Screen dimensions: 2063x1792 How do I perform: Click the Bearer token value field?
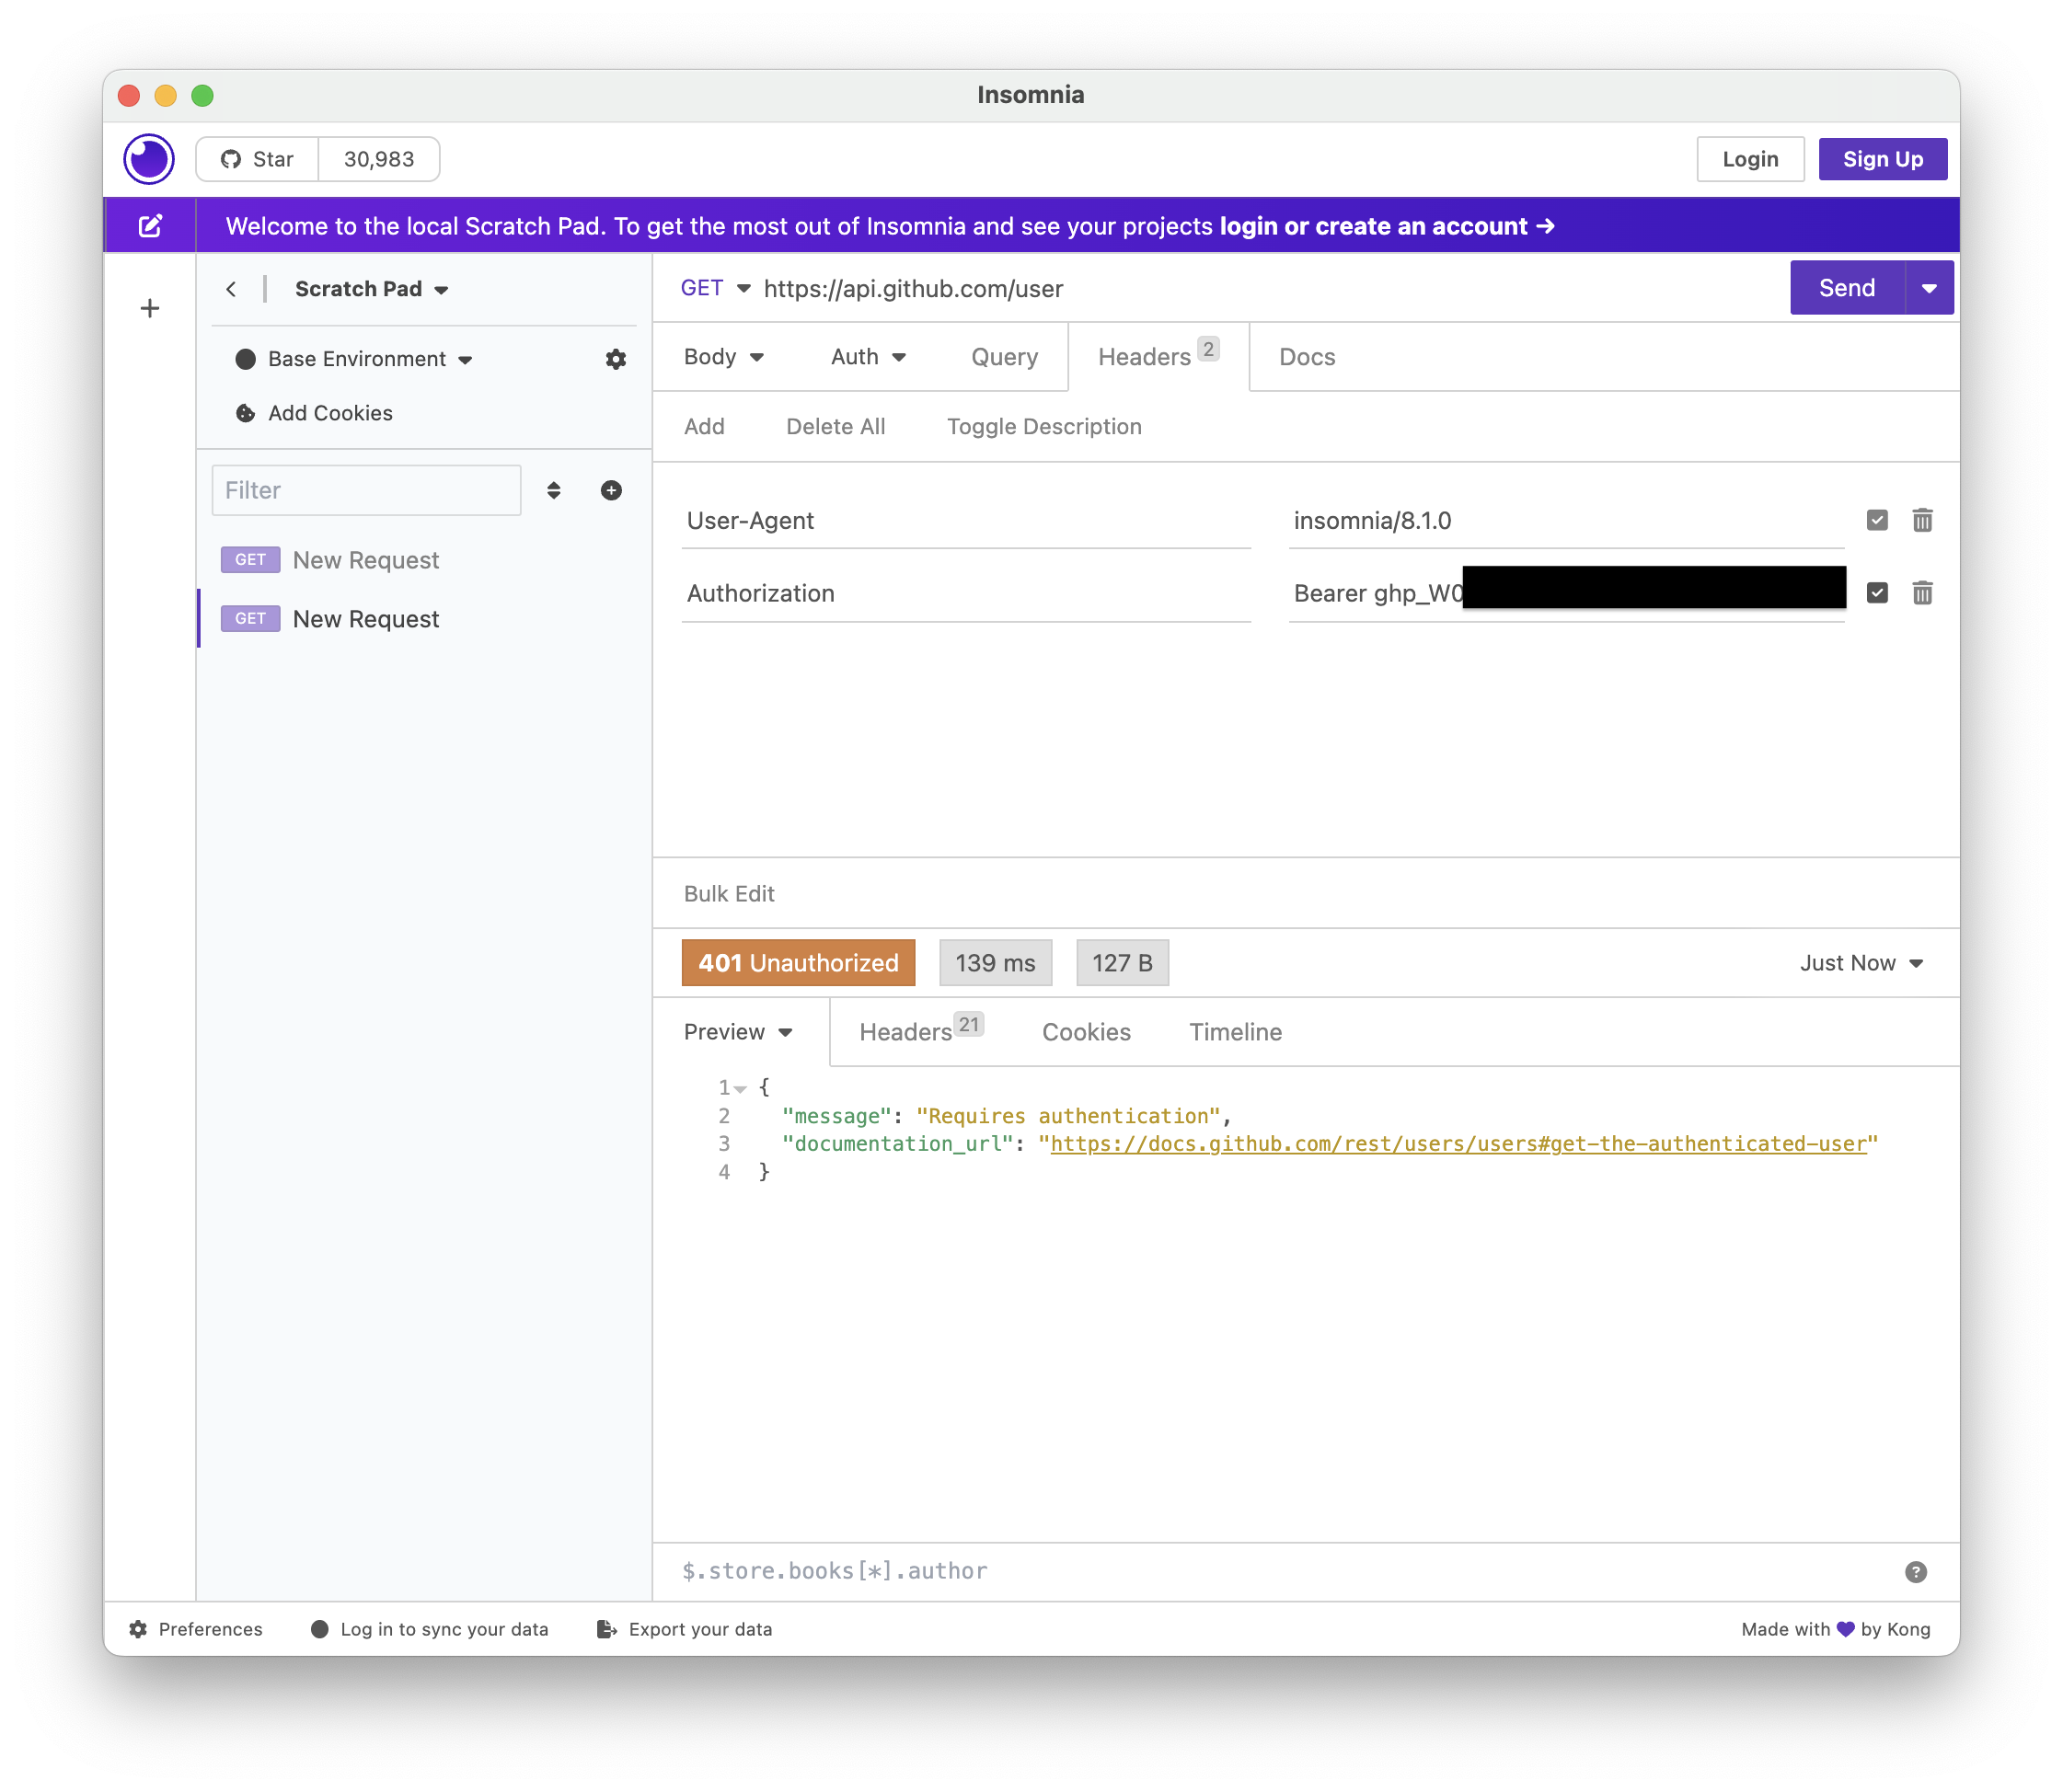click(x=1566, y=594)
